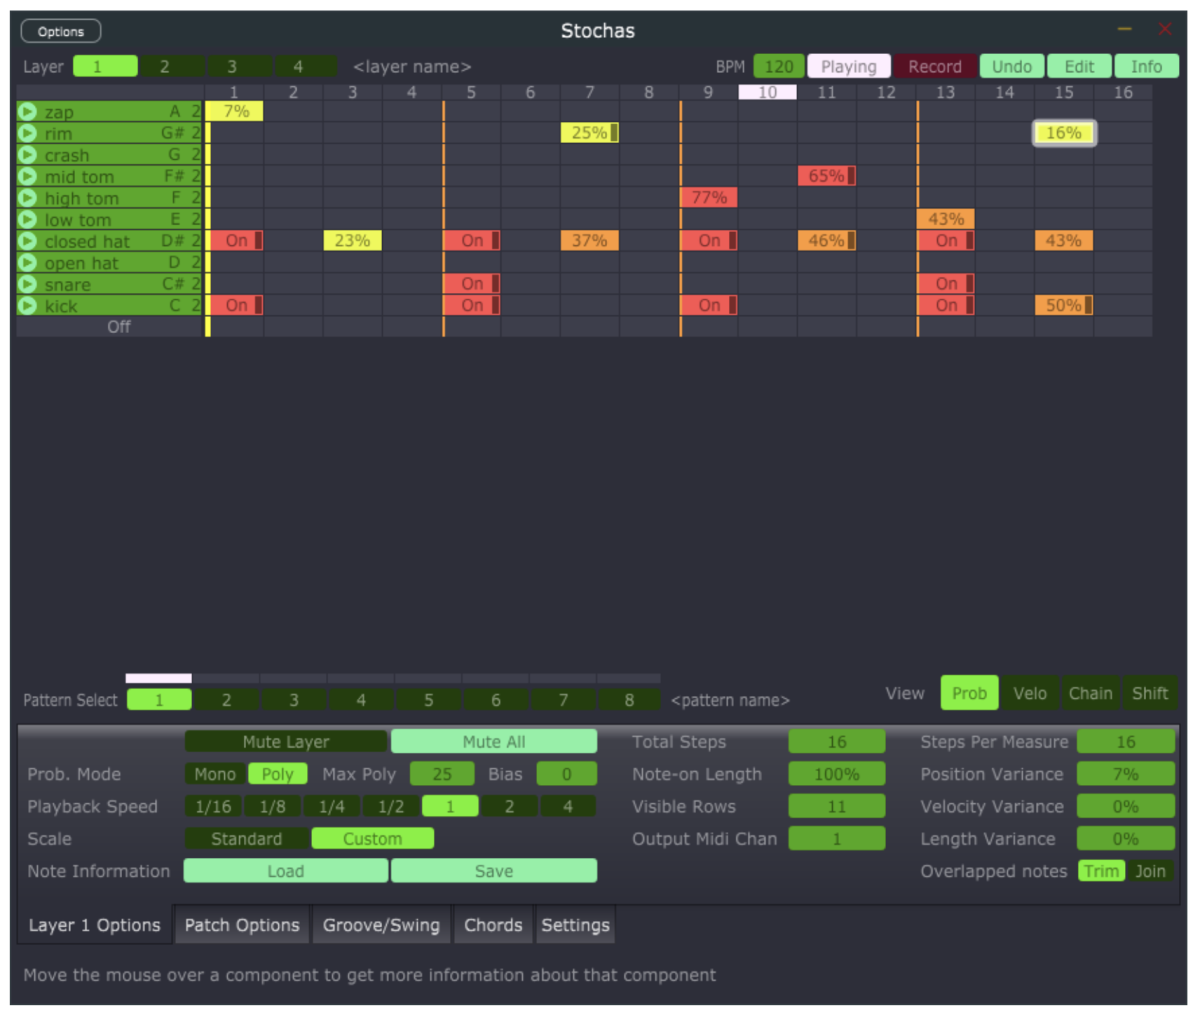Viewport: 1200px width, 1015px height.
Task: Adjust the Note-on Length 100% value
Action: 837,774
